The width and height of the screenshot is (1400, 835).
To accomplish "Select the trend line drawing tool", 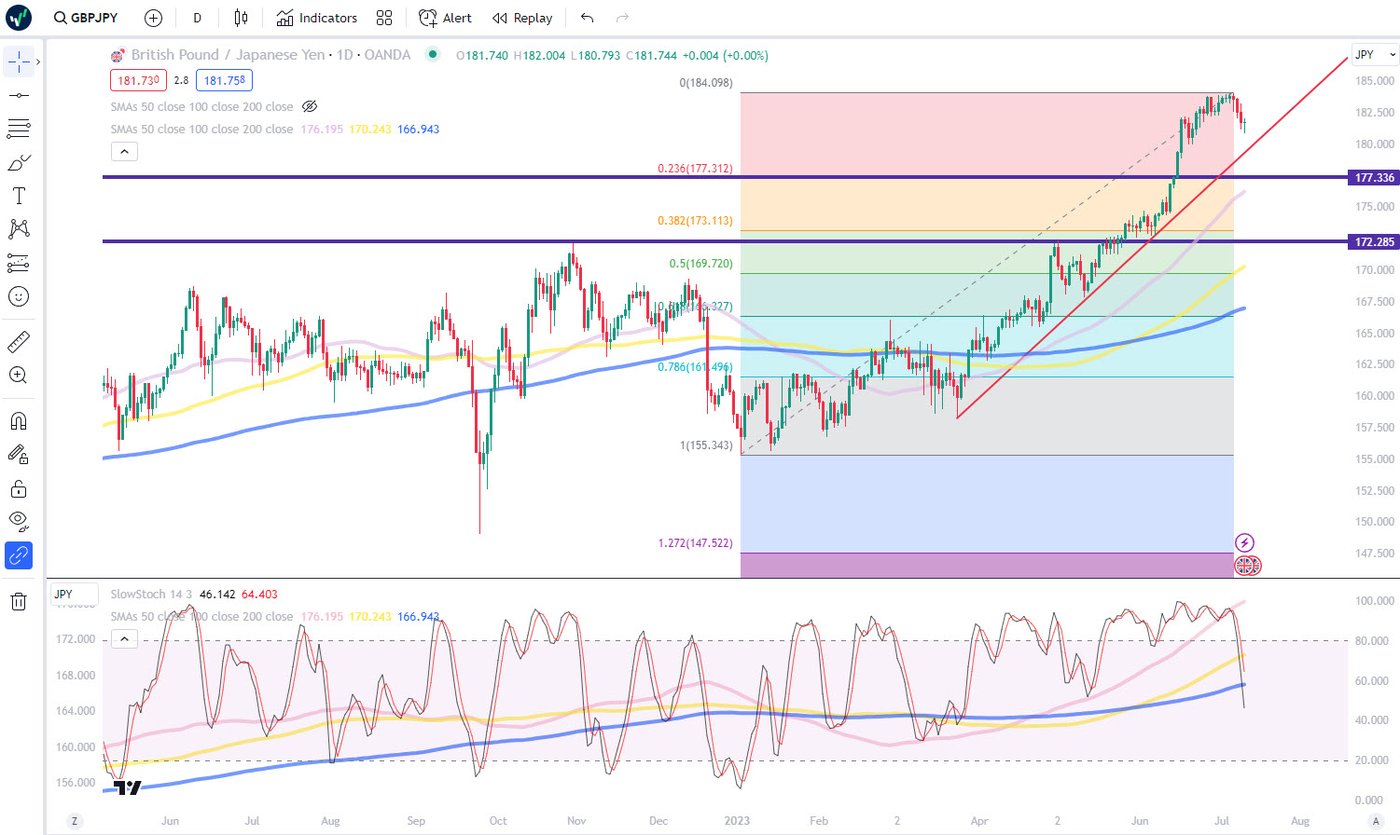I will point(17,95).
